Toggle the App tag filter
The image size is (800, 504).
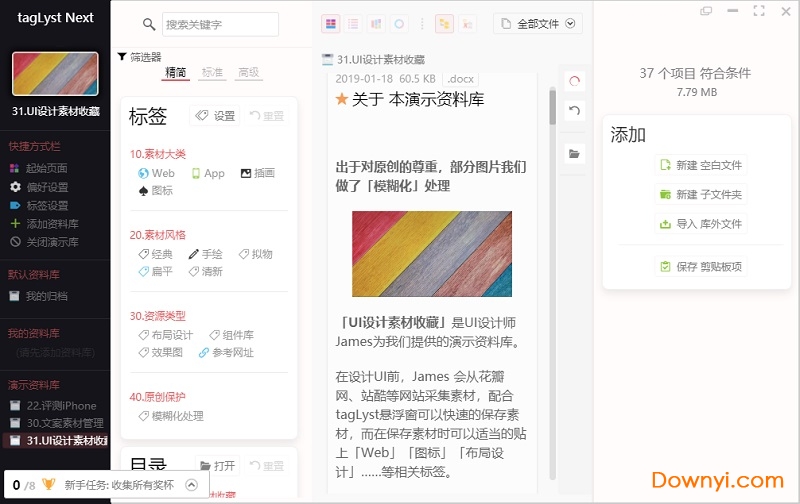[207, 173]
